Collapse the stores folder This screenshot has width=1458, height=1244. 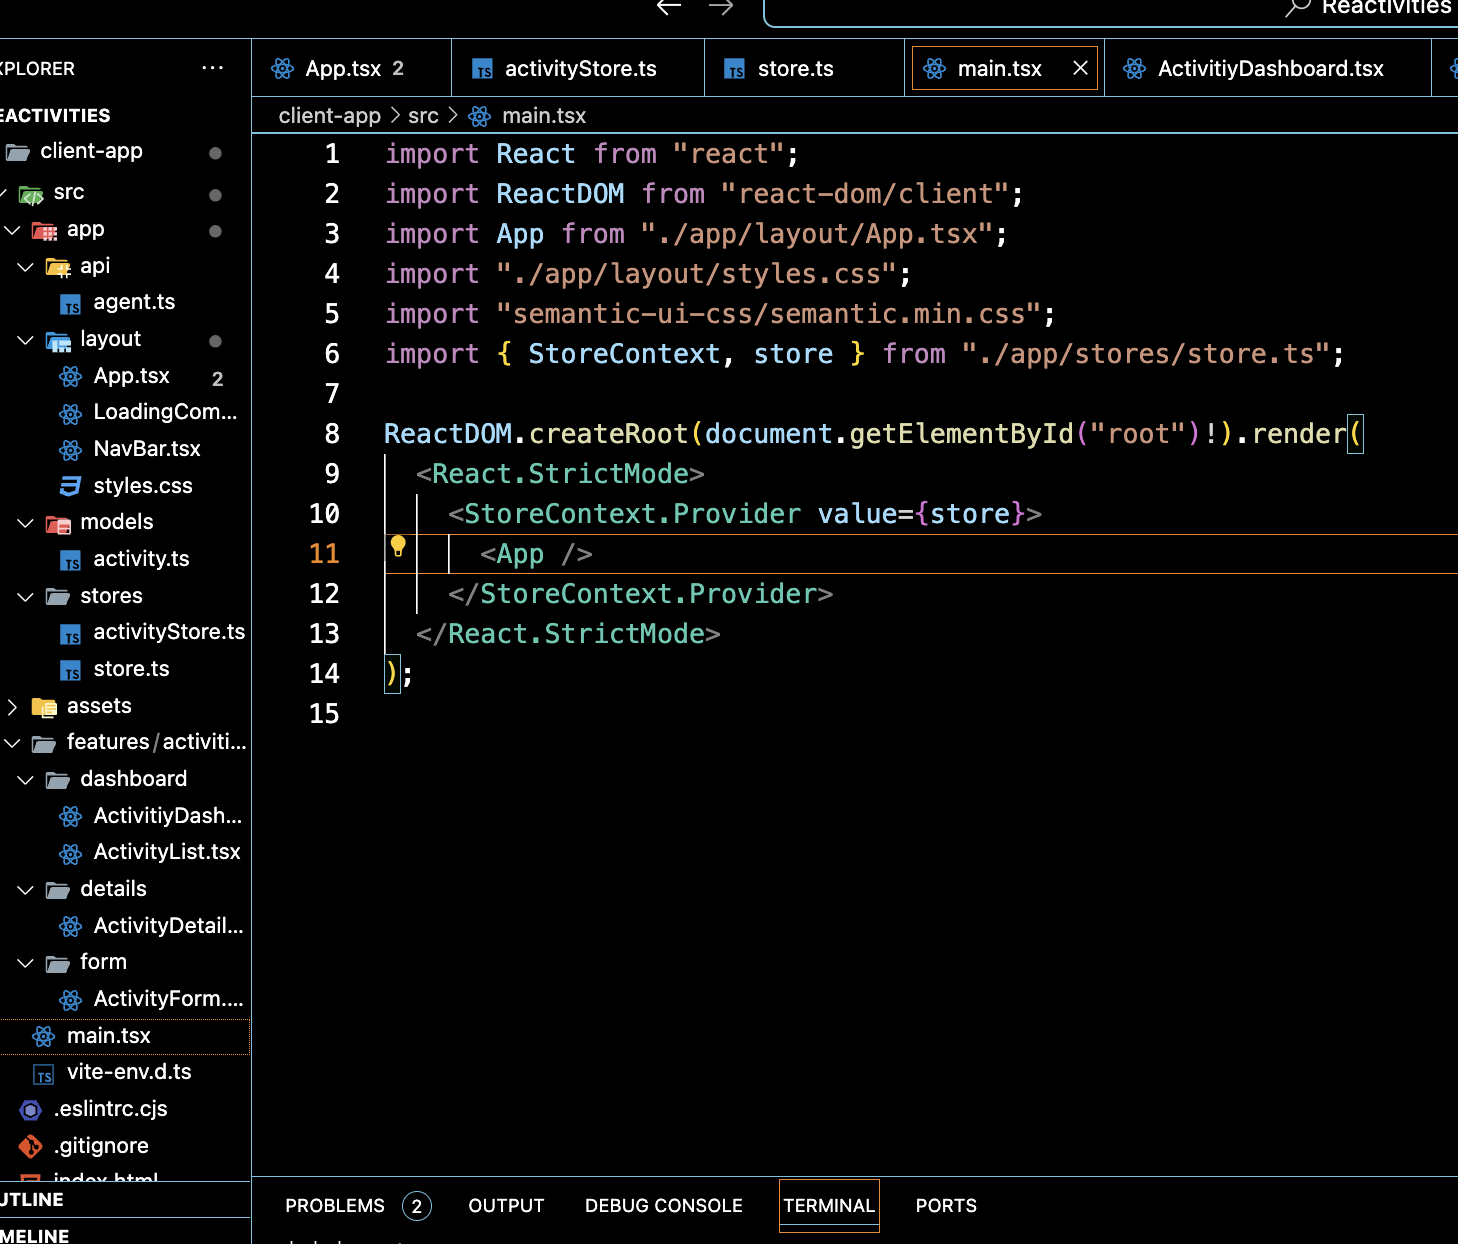26,597
